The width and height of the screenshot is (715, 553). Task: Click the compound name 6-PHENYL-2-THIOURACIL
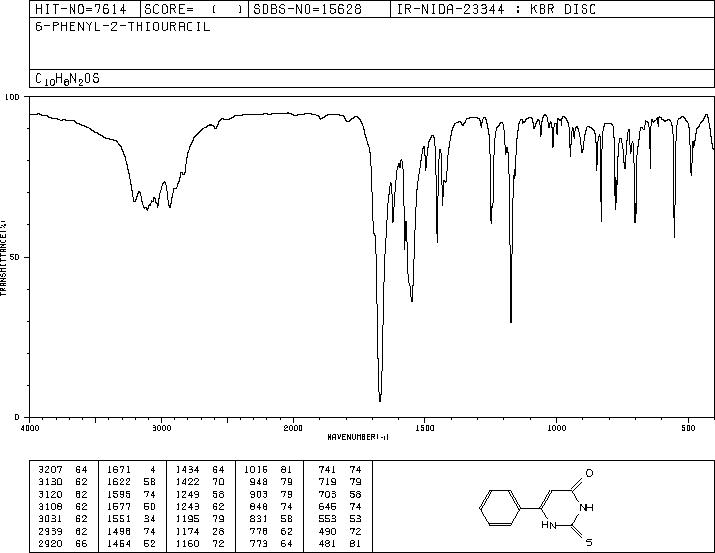(x=123, y=26)
